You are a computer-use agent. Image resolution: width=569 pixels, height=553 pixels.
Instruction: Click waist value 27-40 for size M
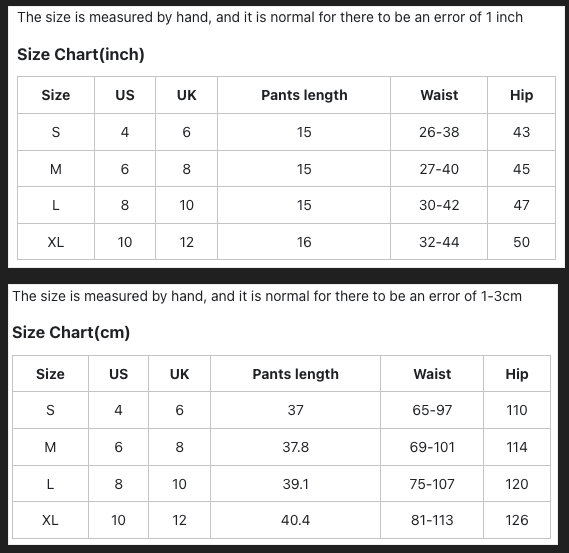point(439,169)
